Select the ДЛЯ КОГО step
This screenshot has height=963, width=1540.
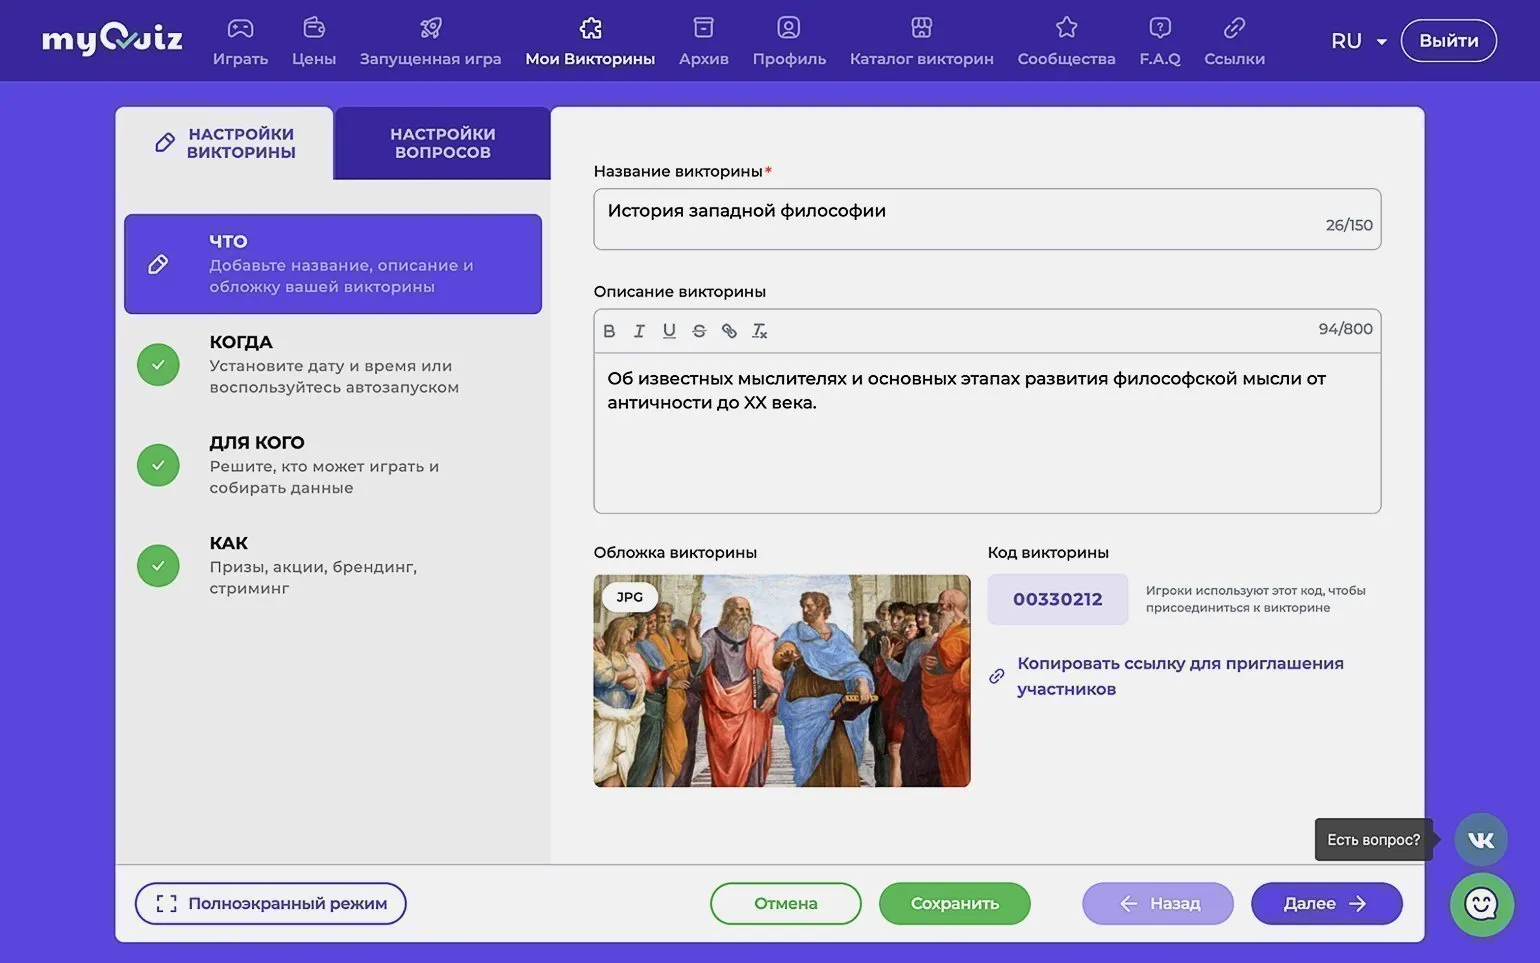pos(333,465)
